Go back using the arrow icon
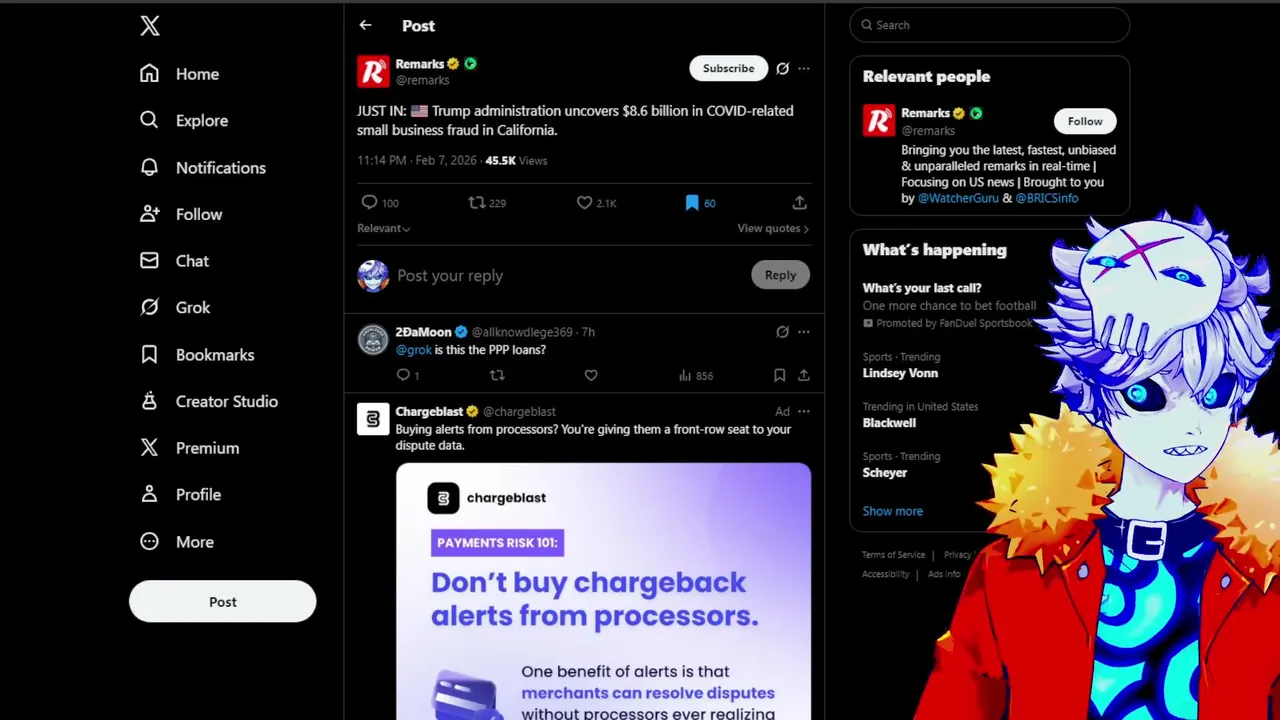Viewport: 1280px width, 720px height. pyautogui.click(x=365, y=25)
